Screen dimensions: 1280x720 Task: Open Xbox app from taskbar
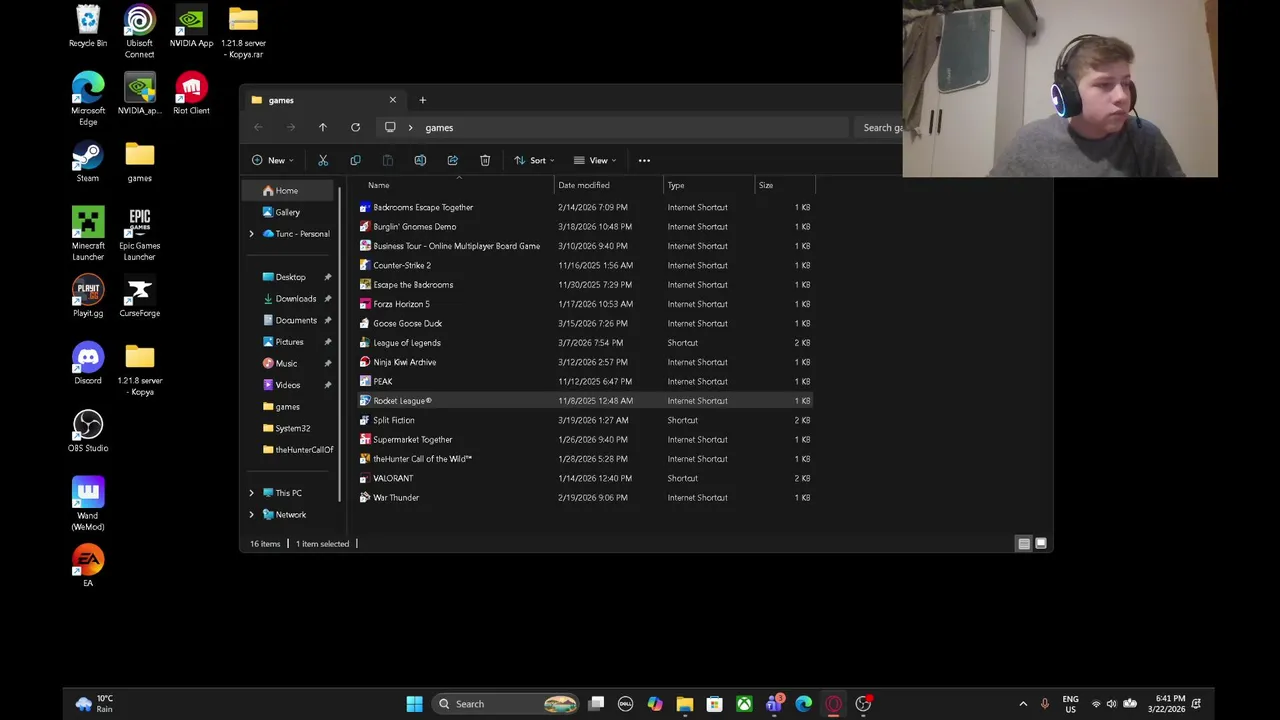point(744,704)
